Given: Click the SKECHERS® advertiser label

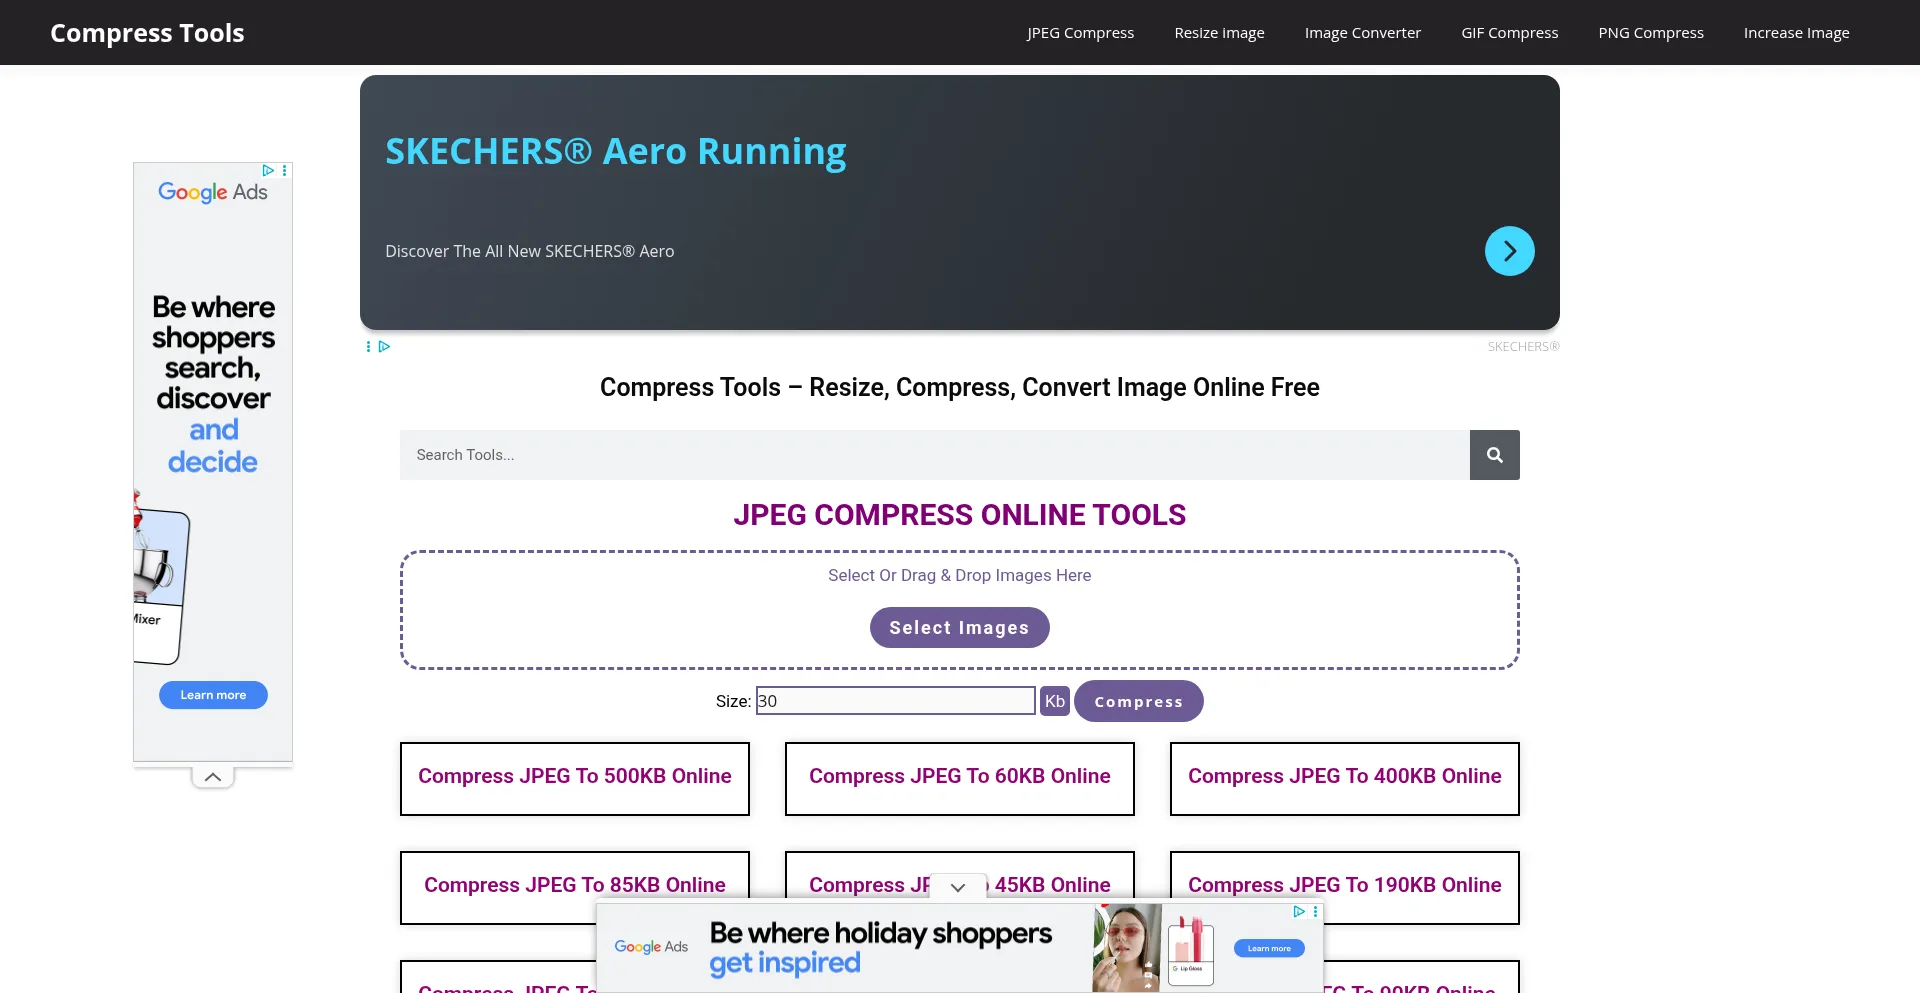Looking at the screenshot, I should [x=1523, y=347].
